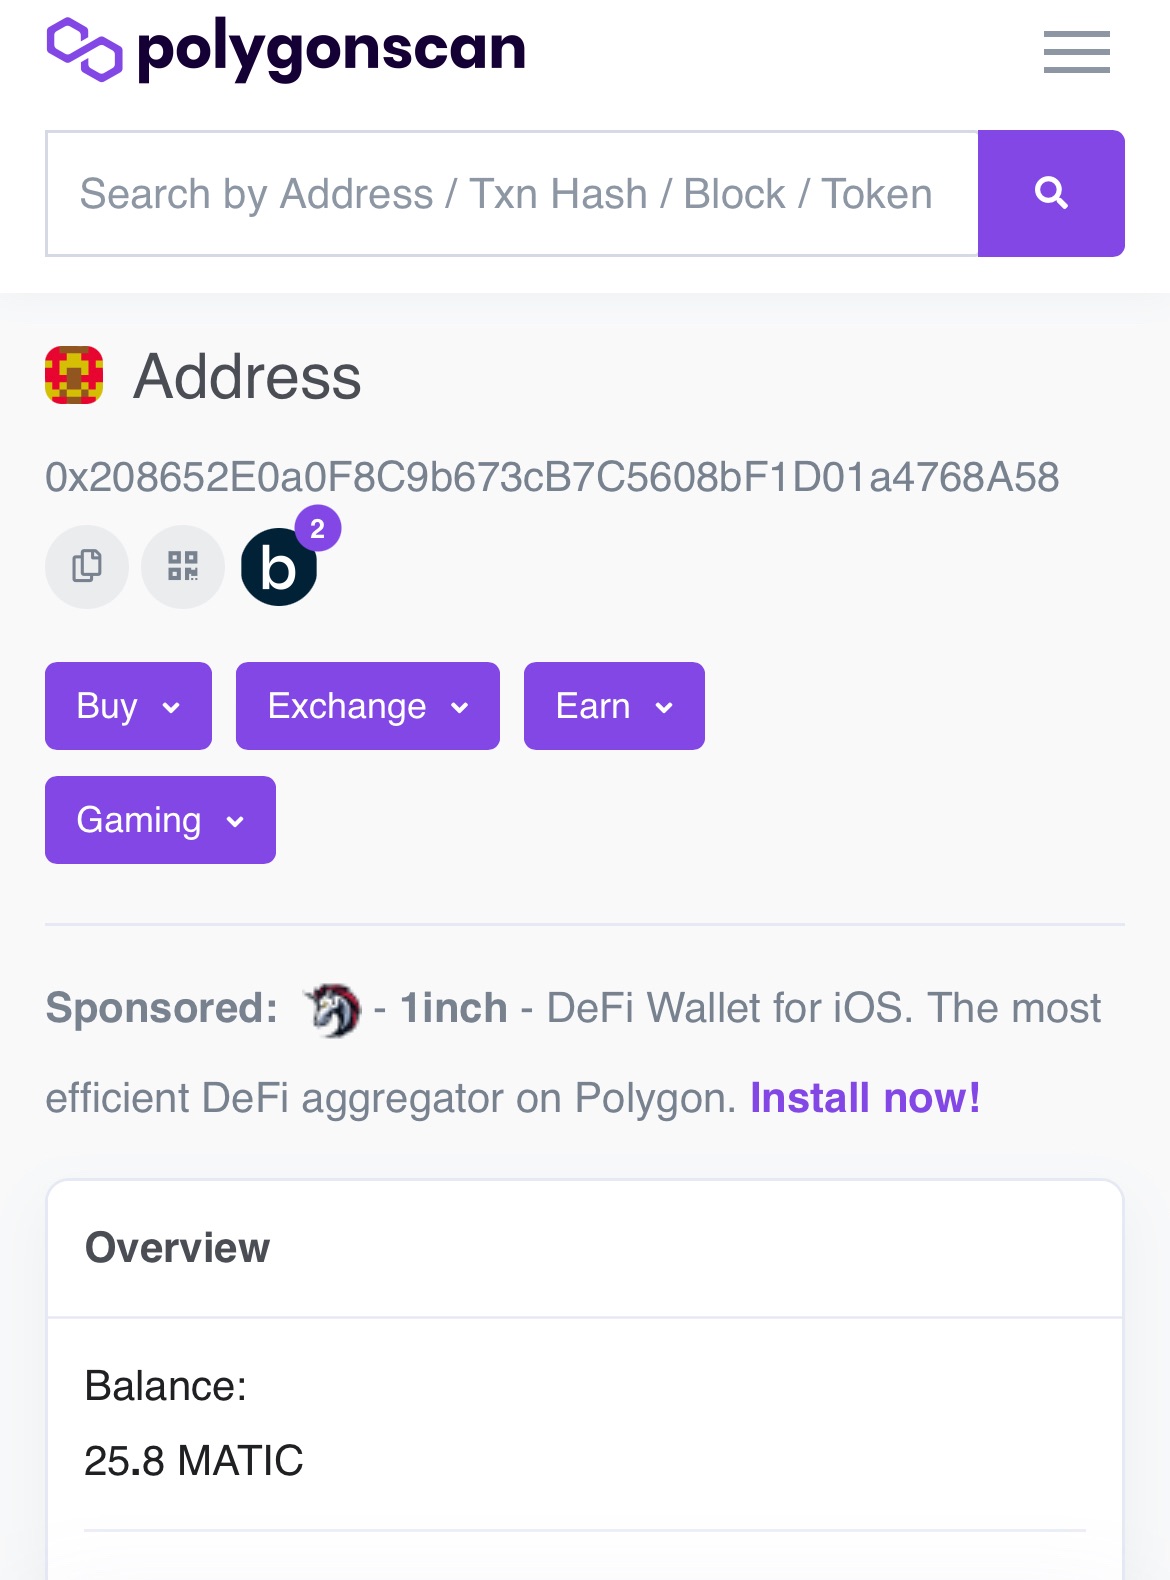Click the 1inch sponsor name link
This screenshot has height=1580, width=1170.
[x=454, y=1008]
